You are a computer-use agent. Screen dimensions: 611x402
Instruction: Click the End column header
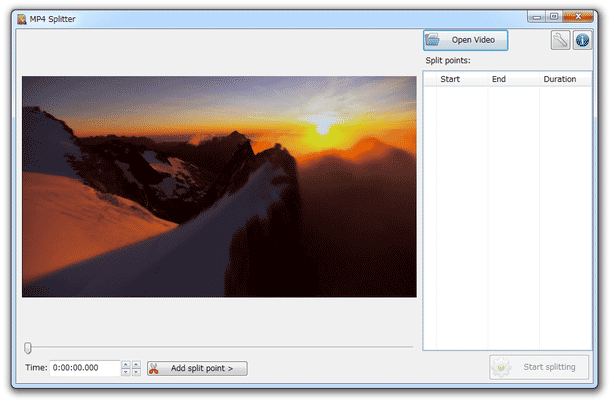point(513,79)
